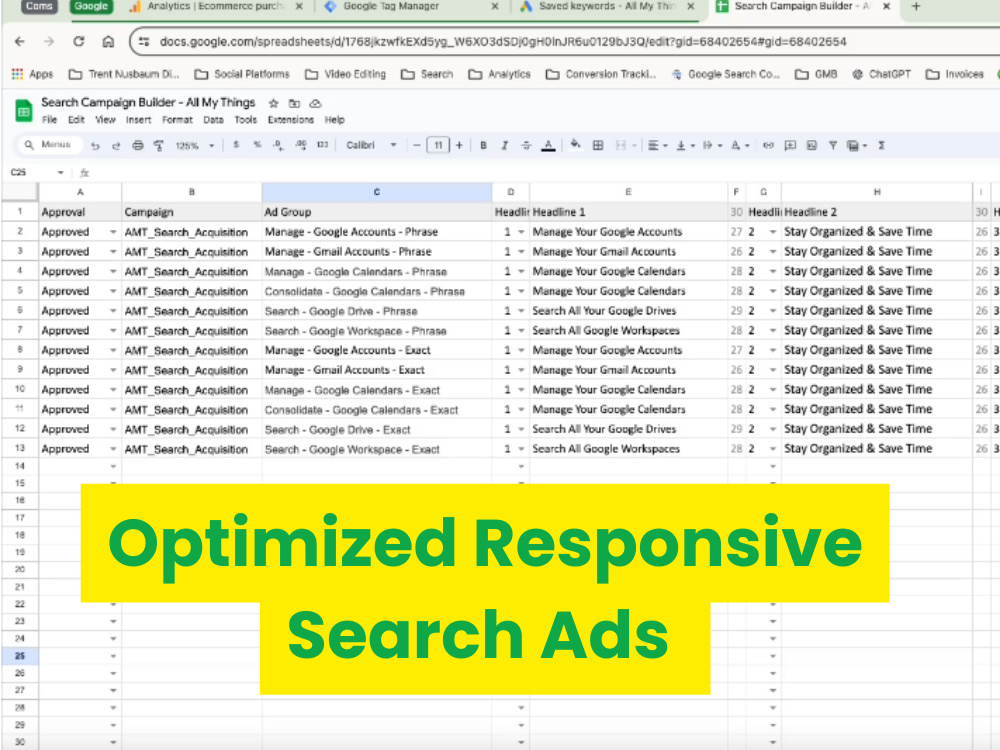This screenshot has height=750, width=1000.
Task: Open the fill color picker
Action: (x=575, y=145)
